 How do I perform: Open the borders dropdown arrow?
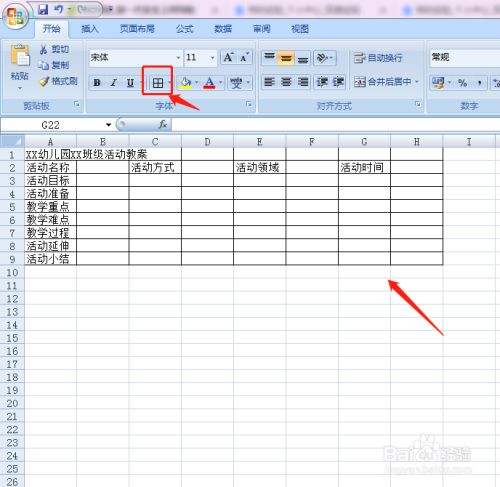click(169, 83)
